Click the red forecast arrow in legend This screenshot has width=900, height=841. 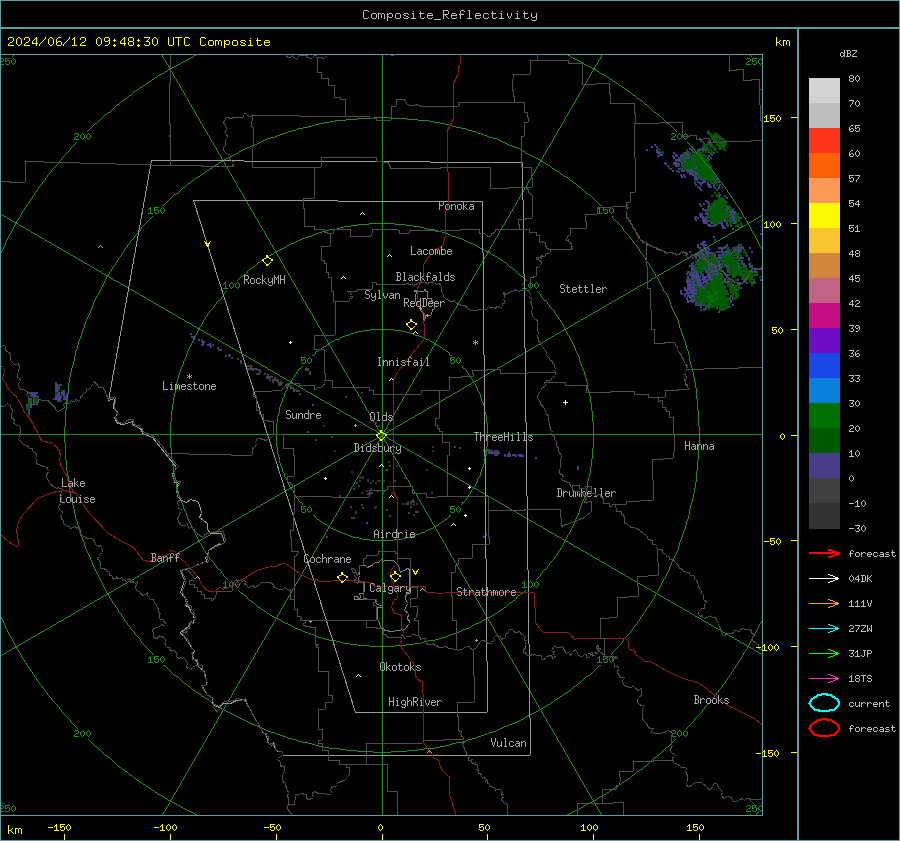point(824,553)
